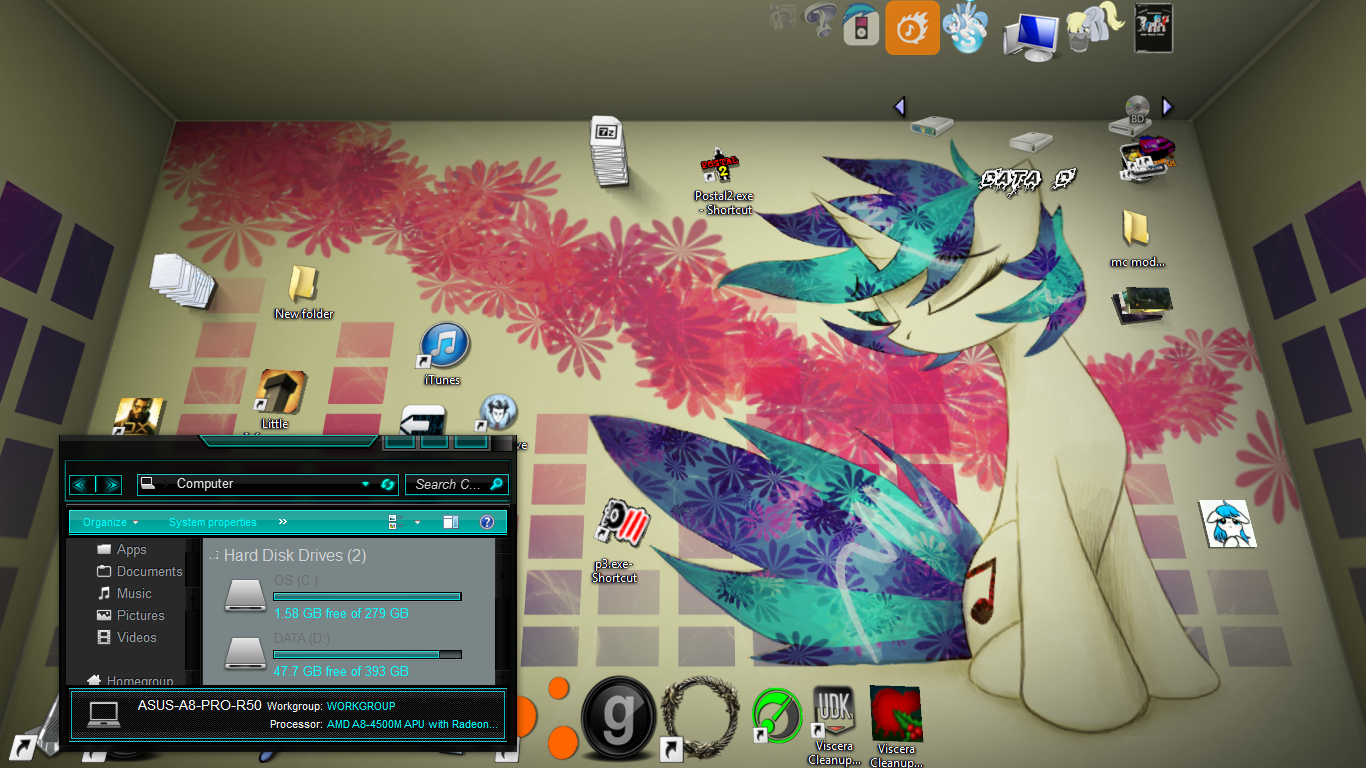Image resolution: width=1366 pixels, height=768 pixels.
Task: Show more toolbar commands chevron
Action: [282, 522]
